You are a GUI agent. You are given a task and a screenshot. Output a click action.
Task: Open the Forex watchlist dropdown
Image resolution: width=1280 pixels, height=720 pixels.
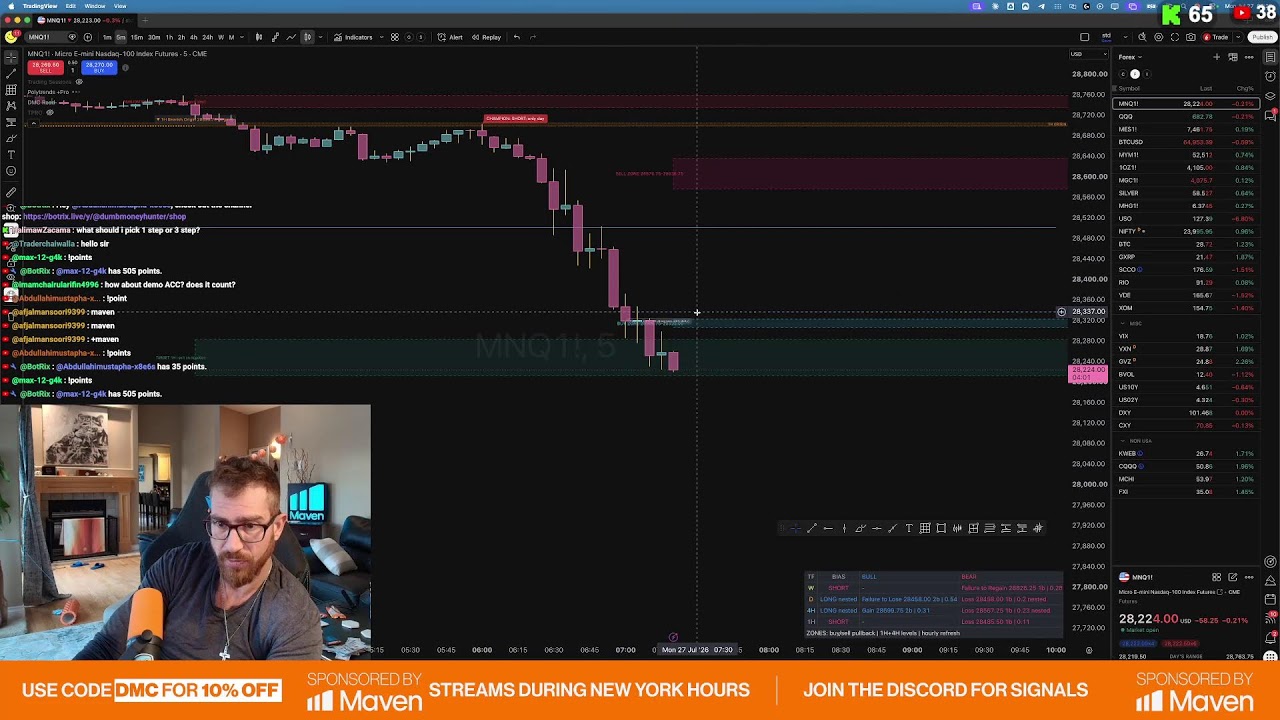1130,57
